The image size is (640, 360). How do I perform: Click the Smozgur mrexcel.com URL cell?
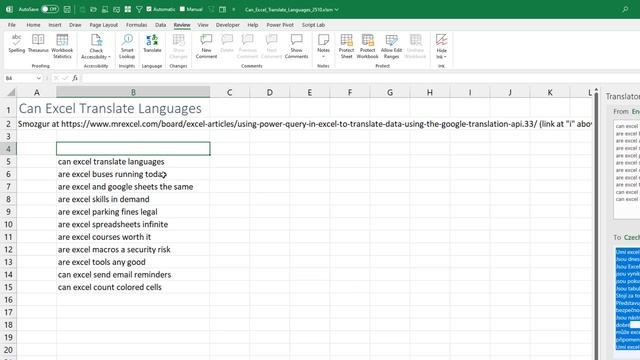[x=304, y=124]
